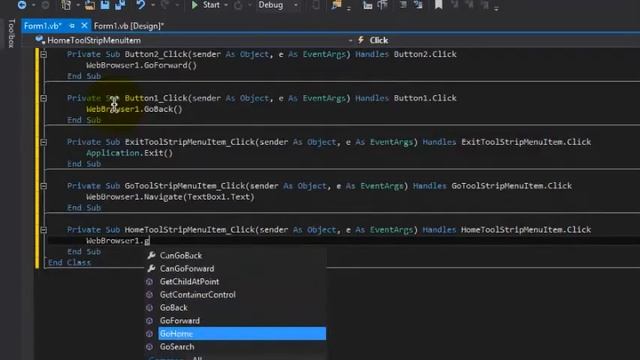Click the Start debug button label
640x360 pixels.
coord(211,5)
